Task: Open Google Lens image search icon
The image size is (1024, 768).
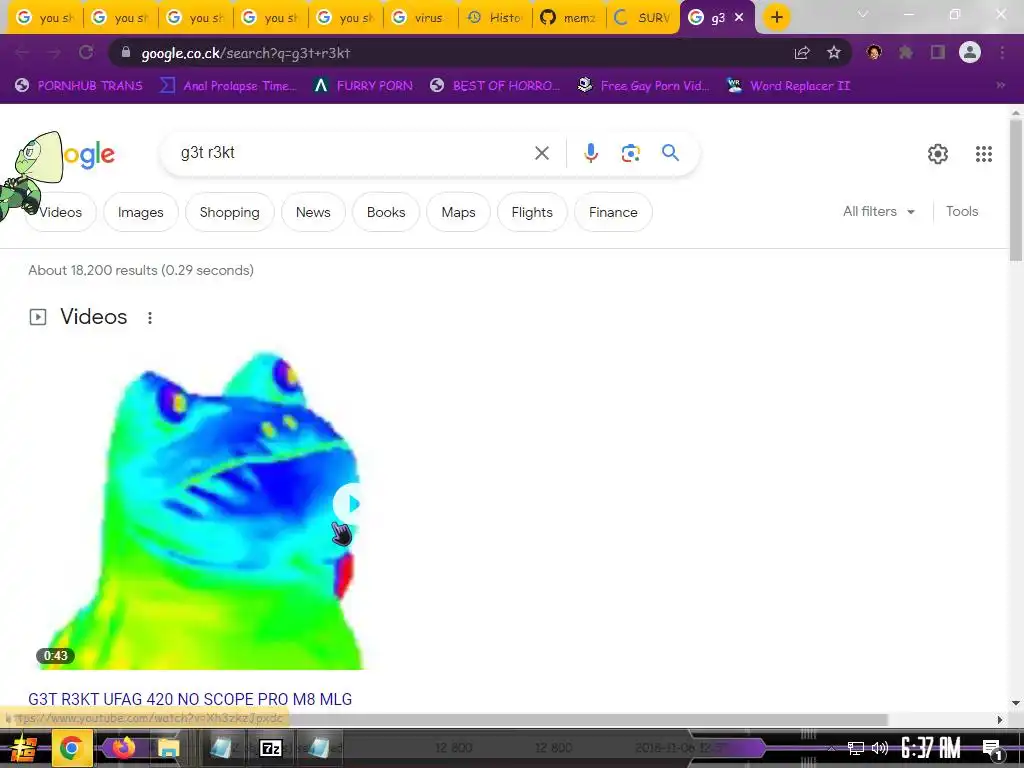Action: (631, 153)
